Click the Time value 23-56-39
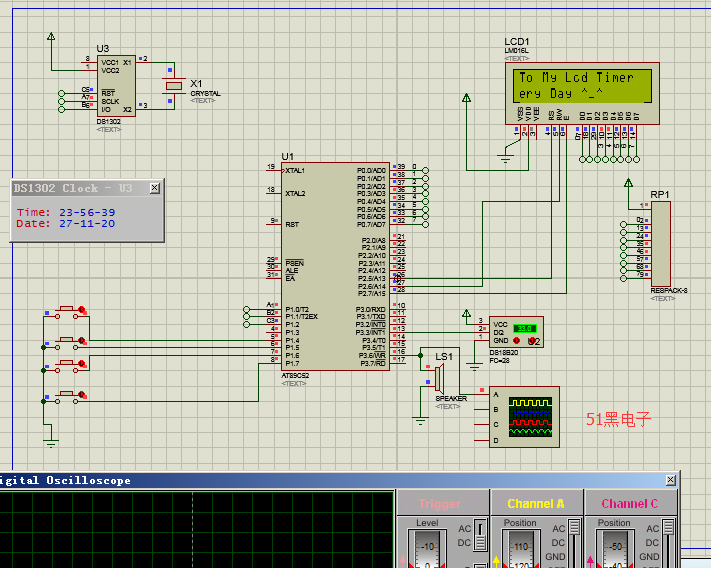This screenshot has height=568, width=711. tap(87, 212)
